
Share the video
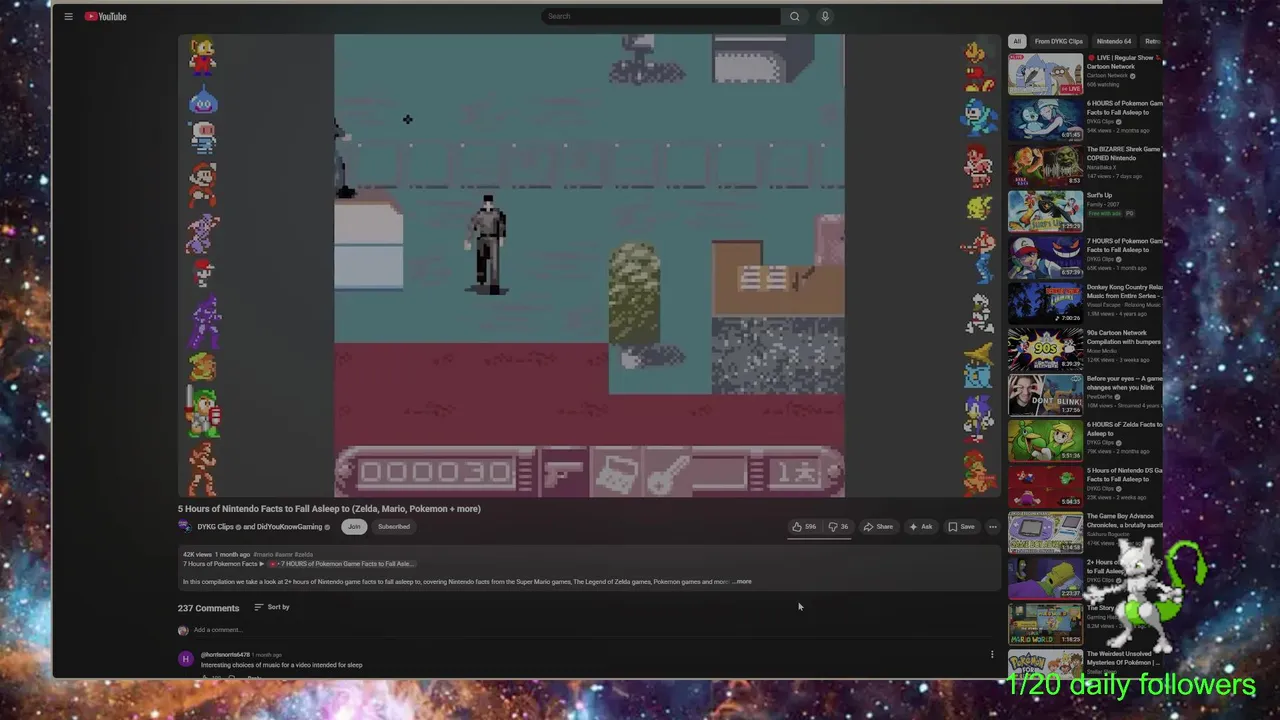point(878,527)
